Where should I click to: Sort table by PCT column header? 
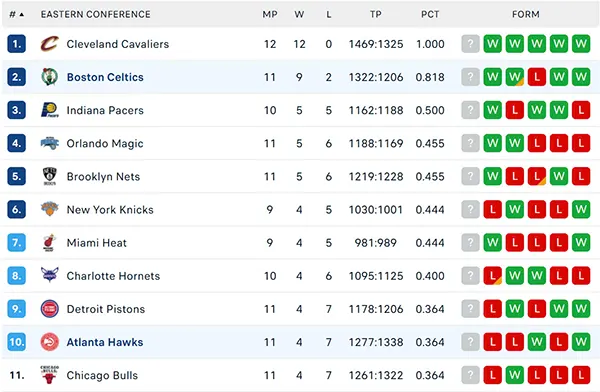pyautogui.click(x=430, y=15)
